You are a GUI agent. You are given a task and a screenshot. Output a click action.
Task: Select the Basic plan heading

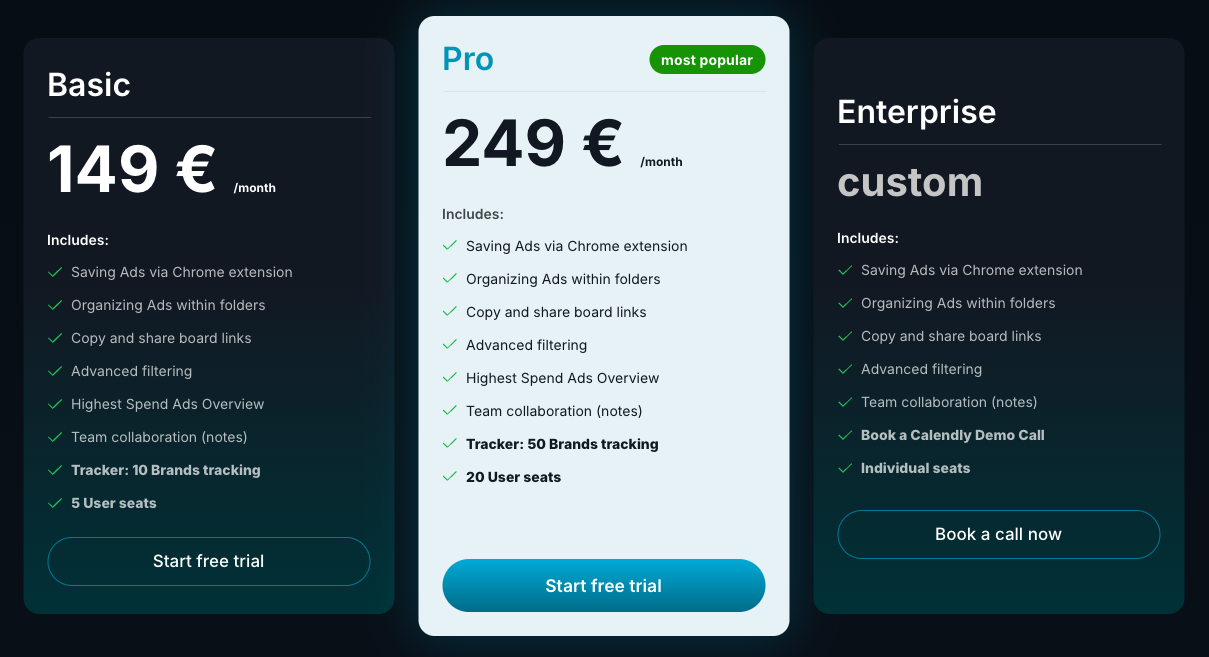coord(89,85)
